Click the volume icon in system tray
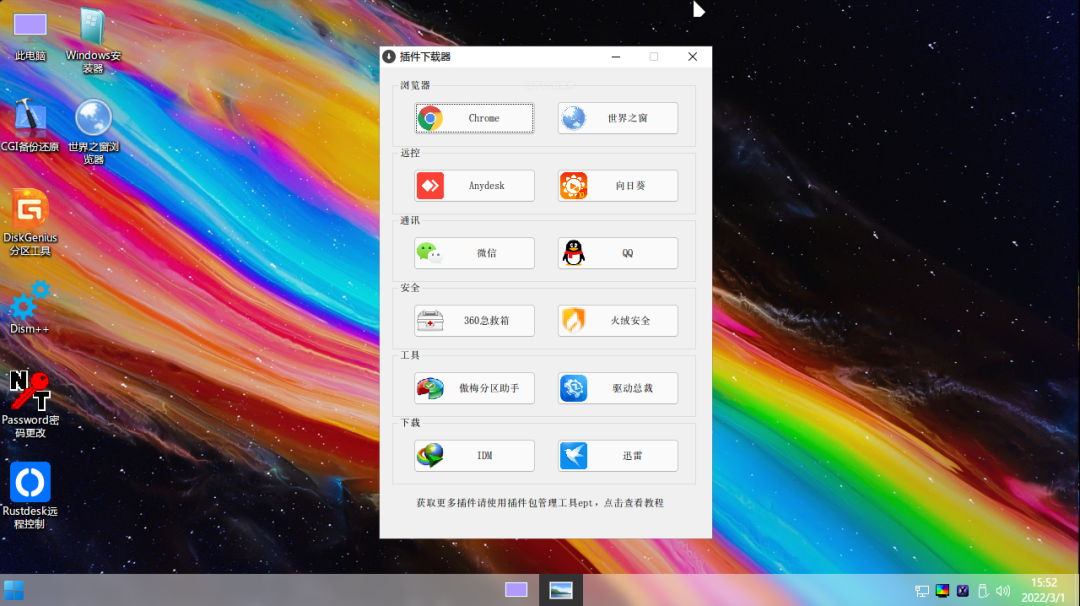1080x606 pixels. click(x=1003, y=591)
